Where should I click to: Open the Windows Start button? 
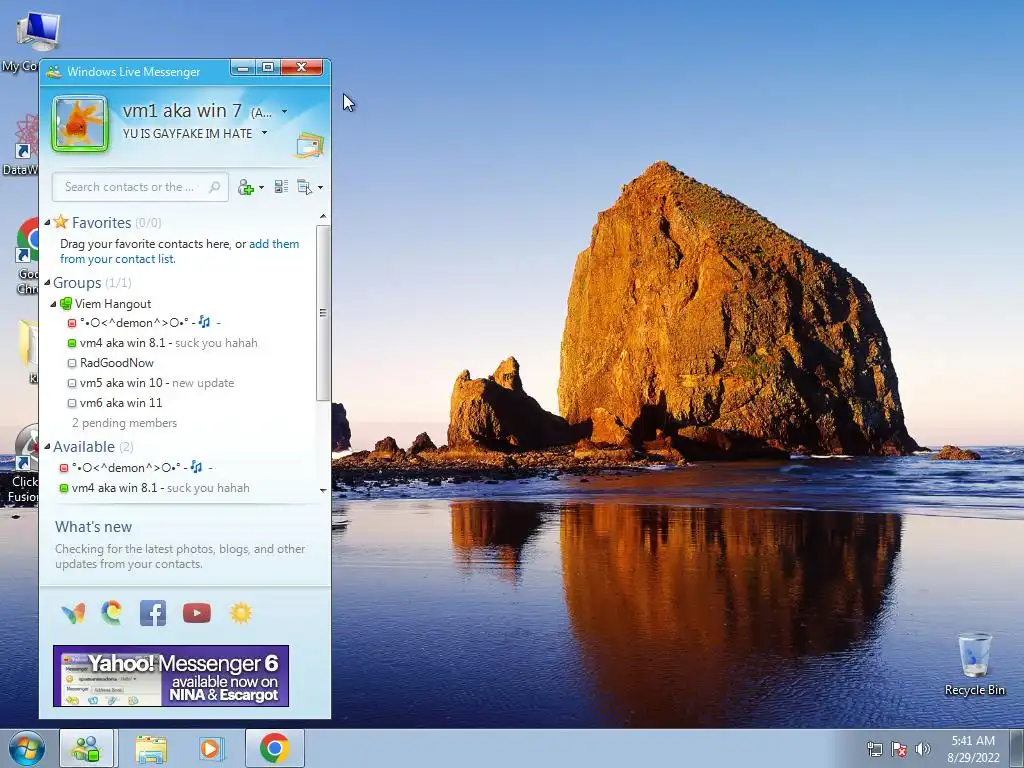pyautogui.click(x=27, y=749)
